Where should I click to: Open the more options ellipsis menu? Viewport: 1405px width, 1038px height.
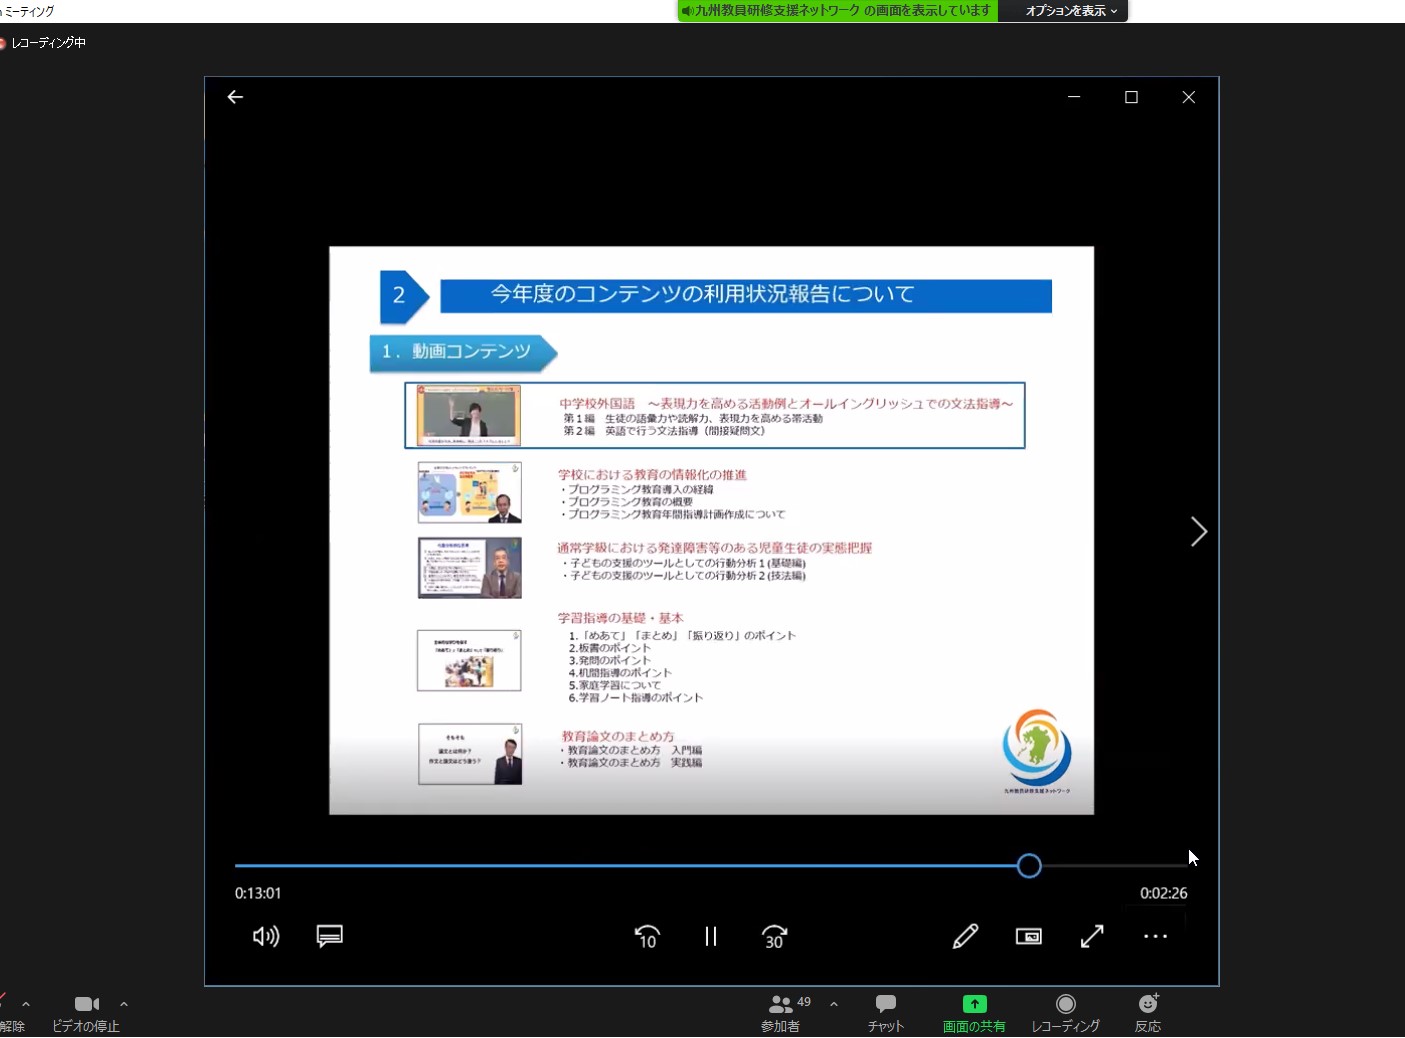(x=1156, y=936)
